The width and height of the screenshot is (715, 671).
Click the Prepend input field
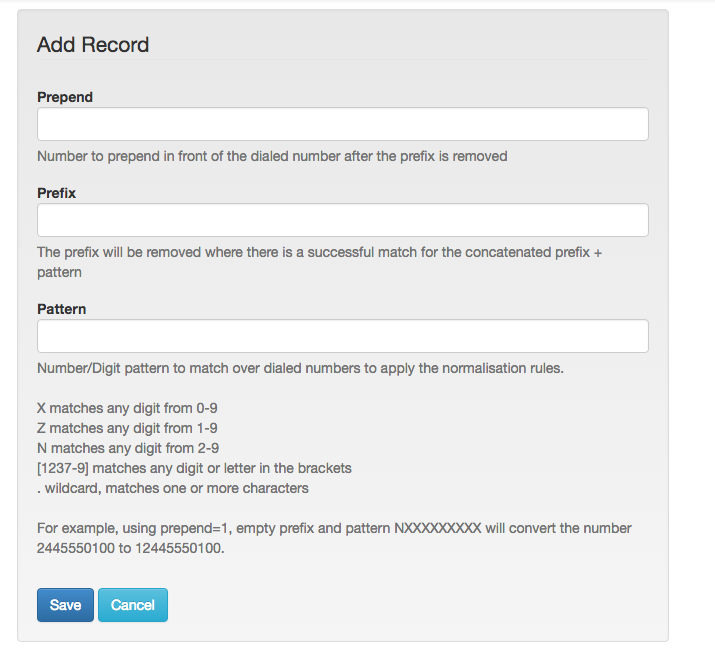pos(342,124)
